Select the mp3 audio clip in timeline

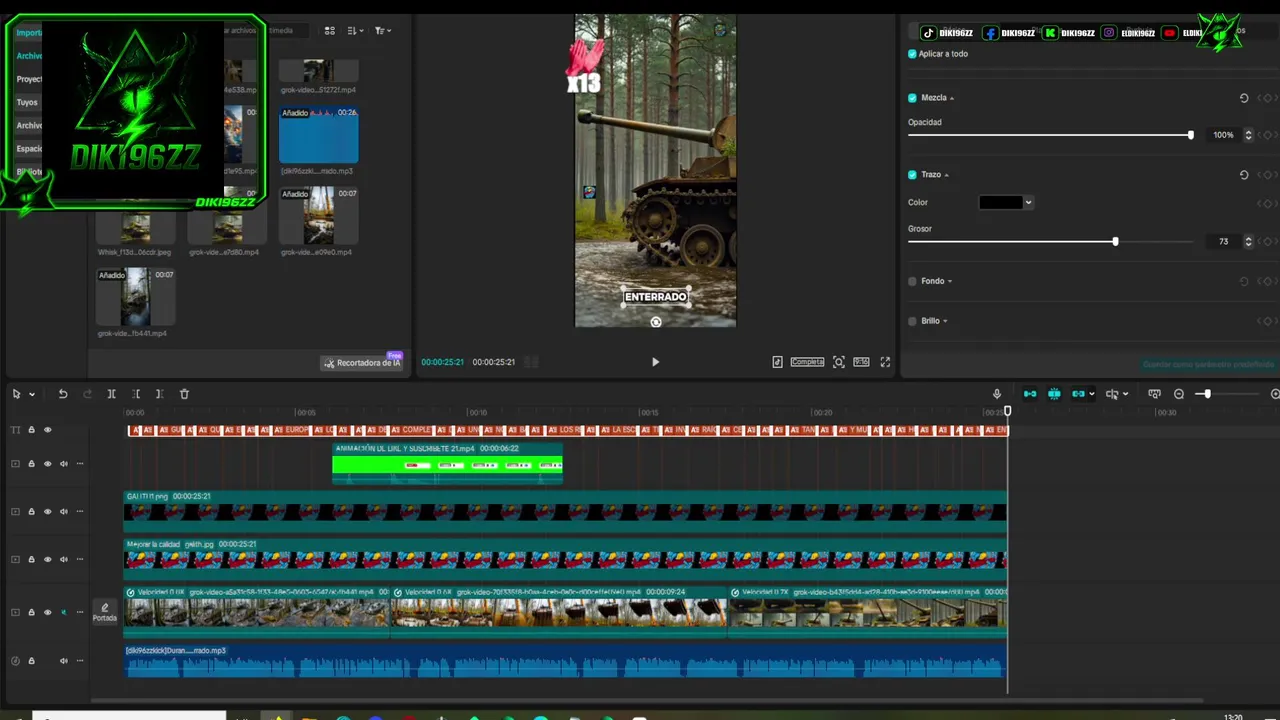pos(565,661)
